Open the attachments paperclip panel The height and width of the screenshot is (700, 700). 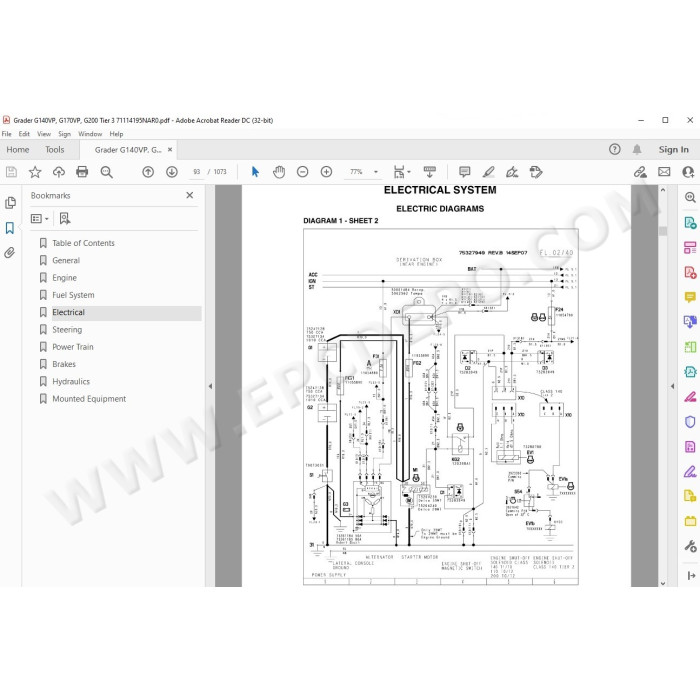[9, 253]
